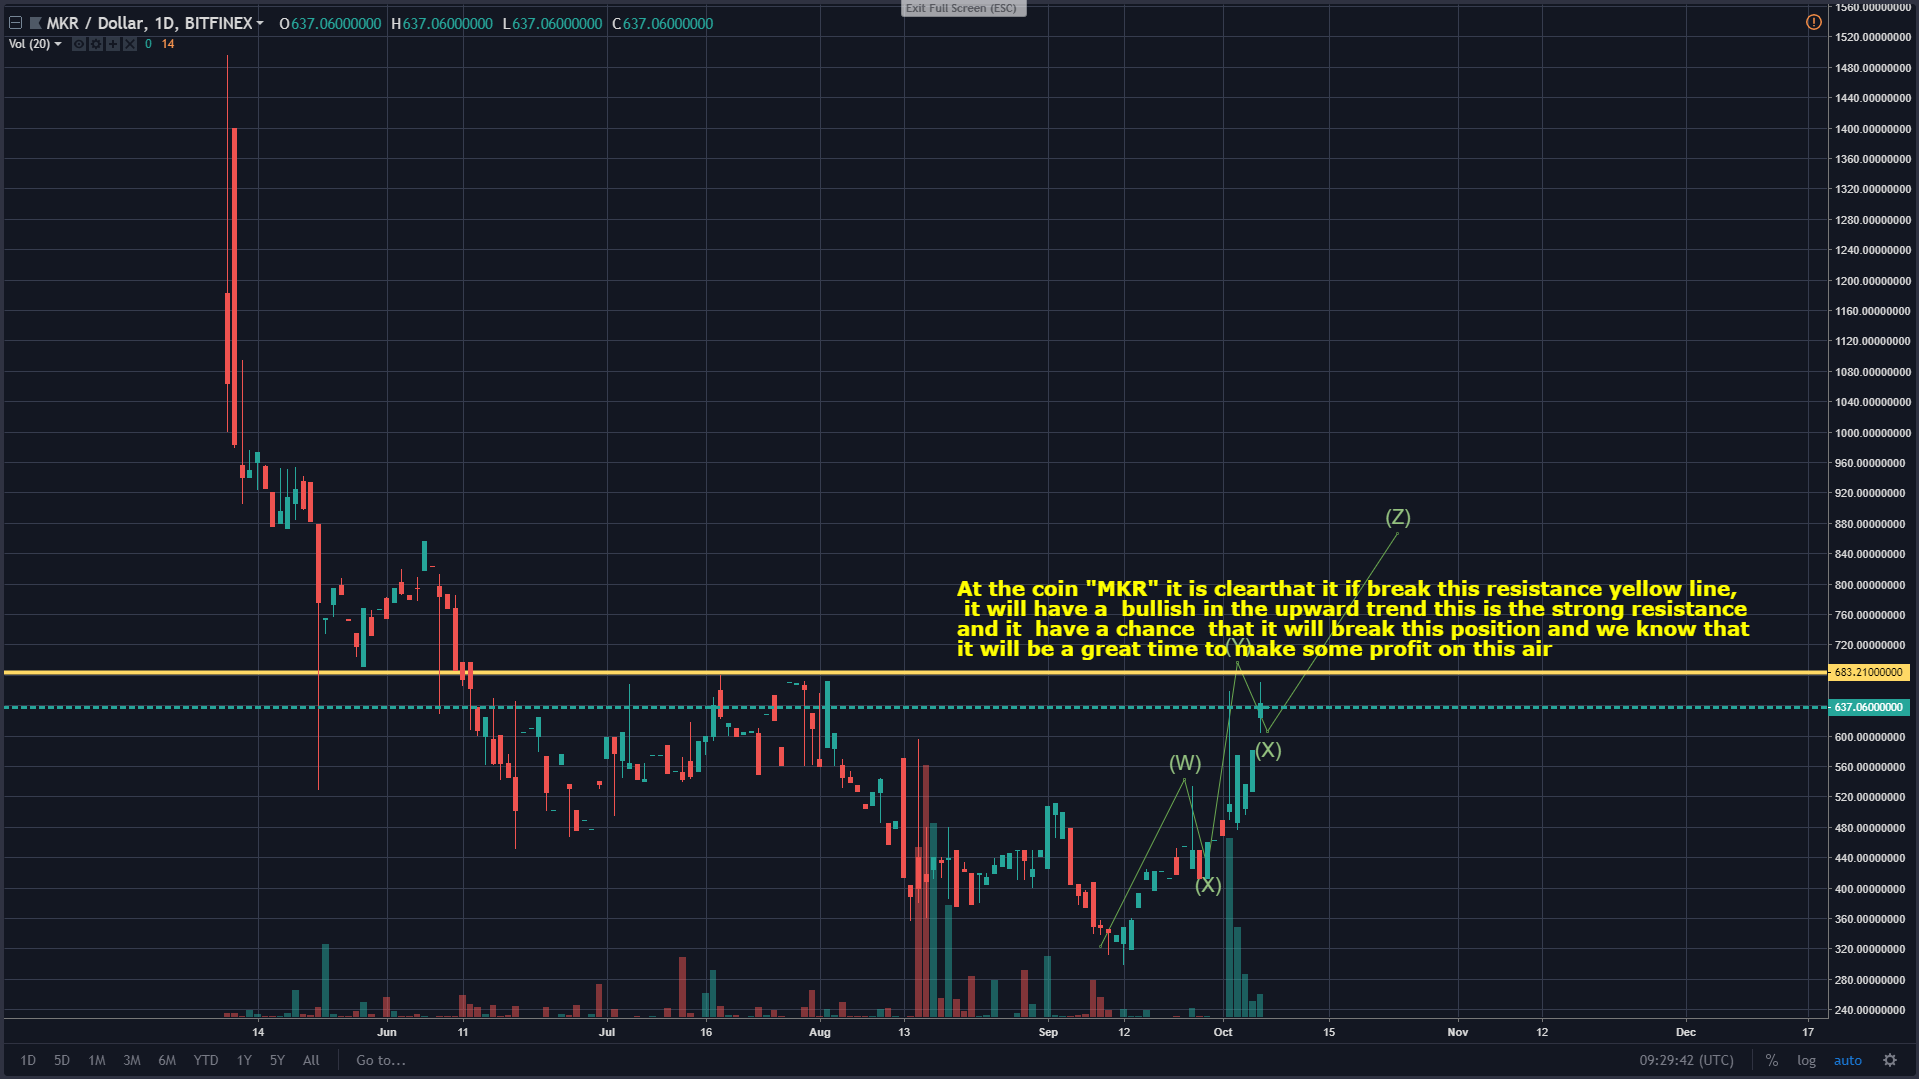Screen dimensions: 1919x1079
Task: Toggle Volume indicator visibility eye icon
Action: 79,44
